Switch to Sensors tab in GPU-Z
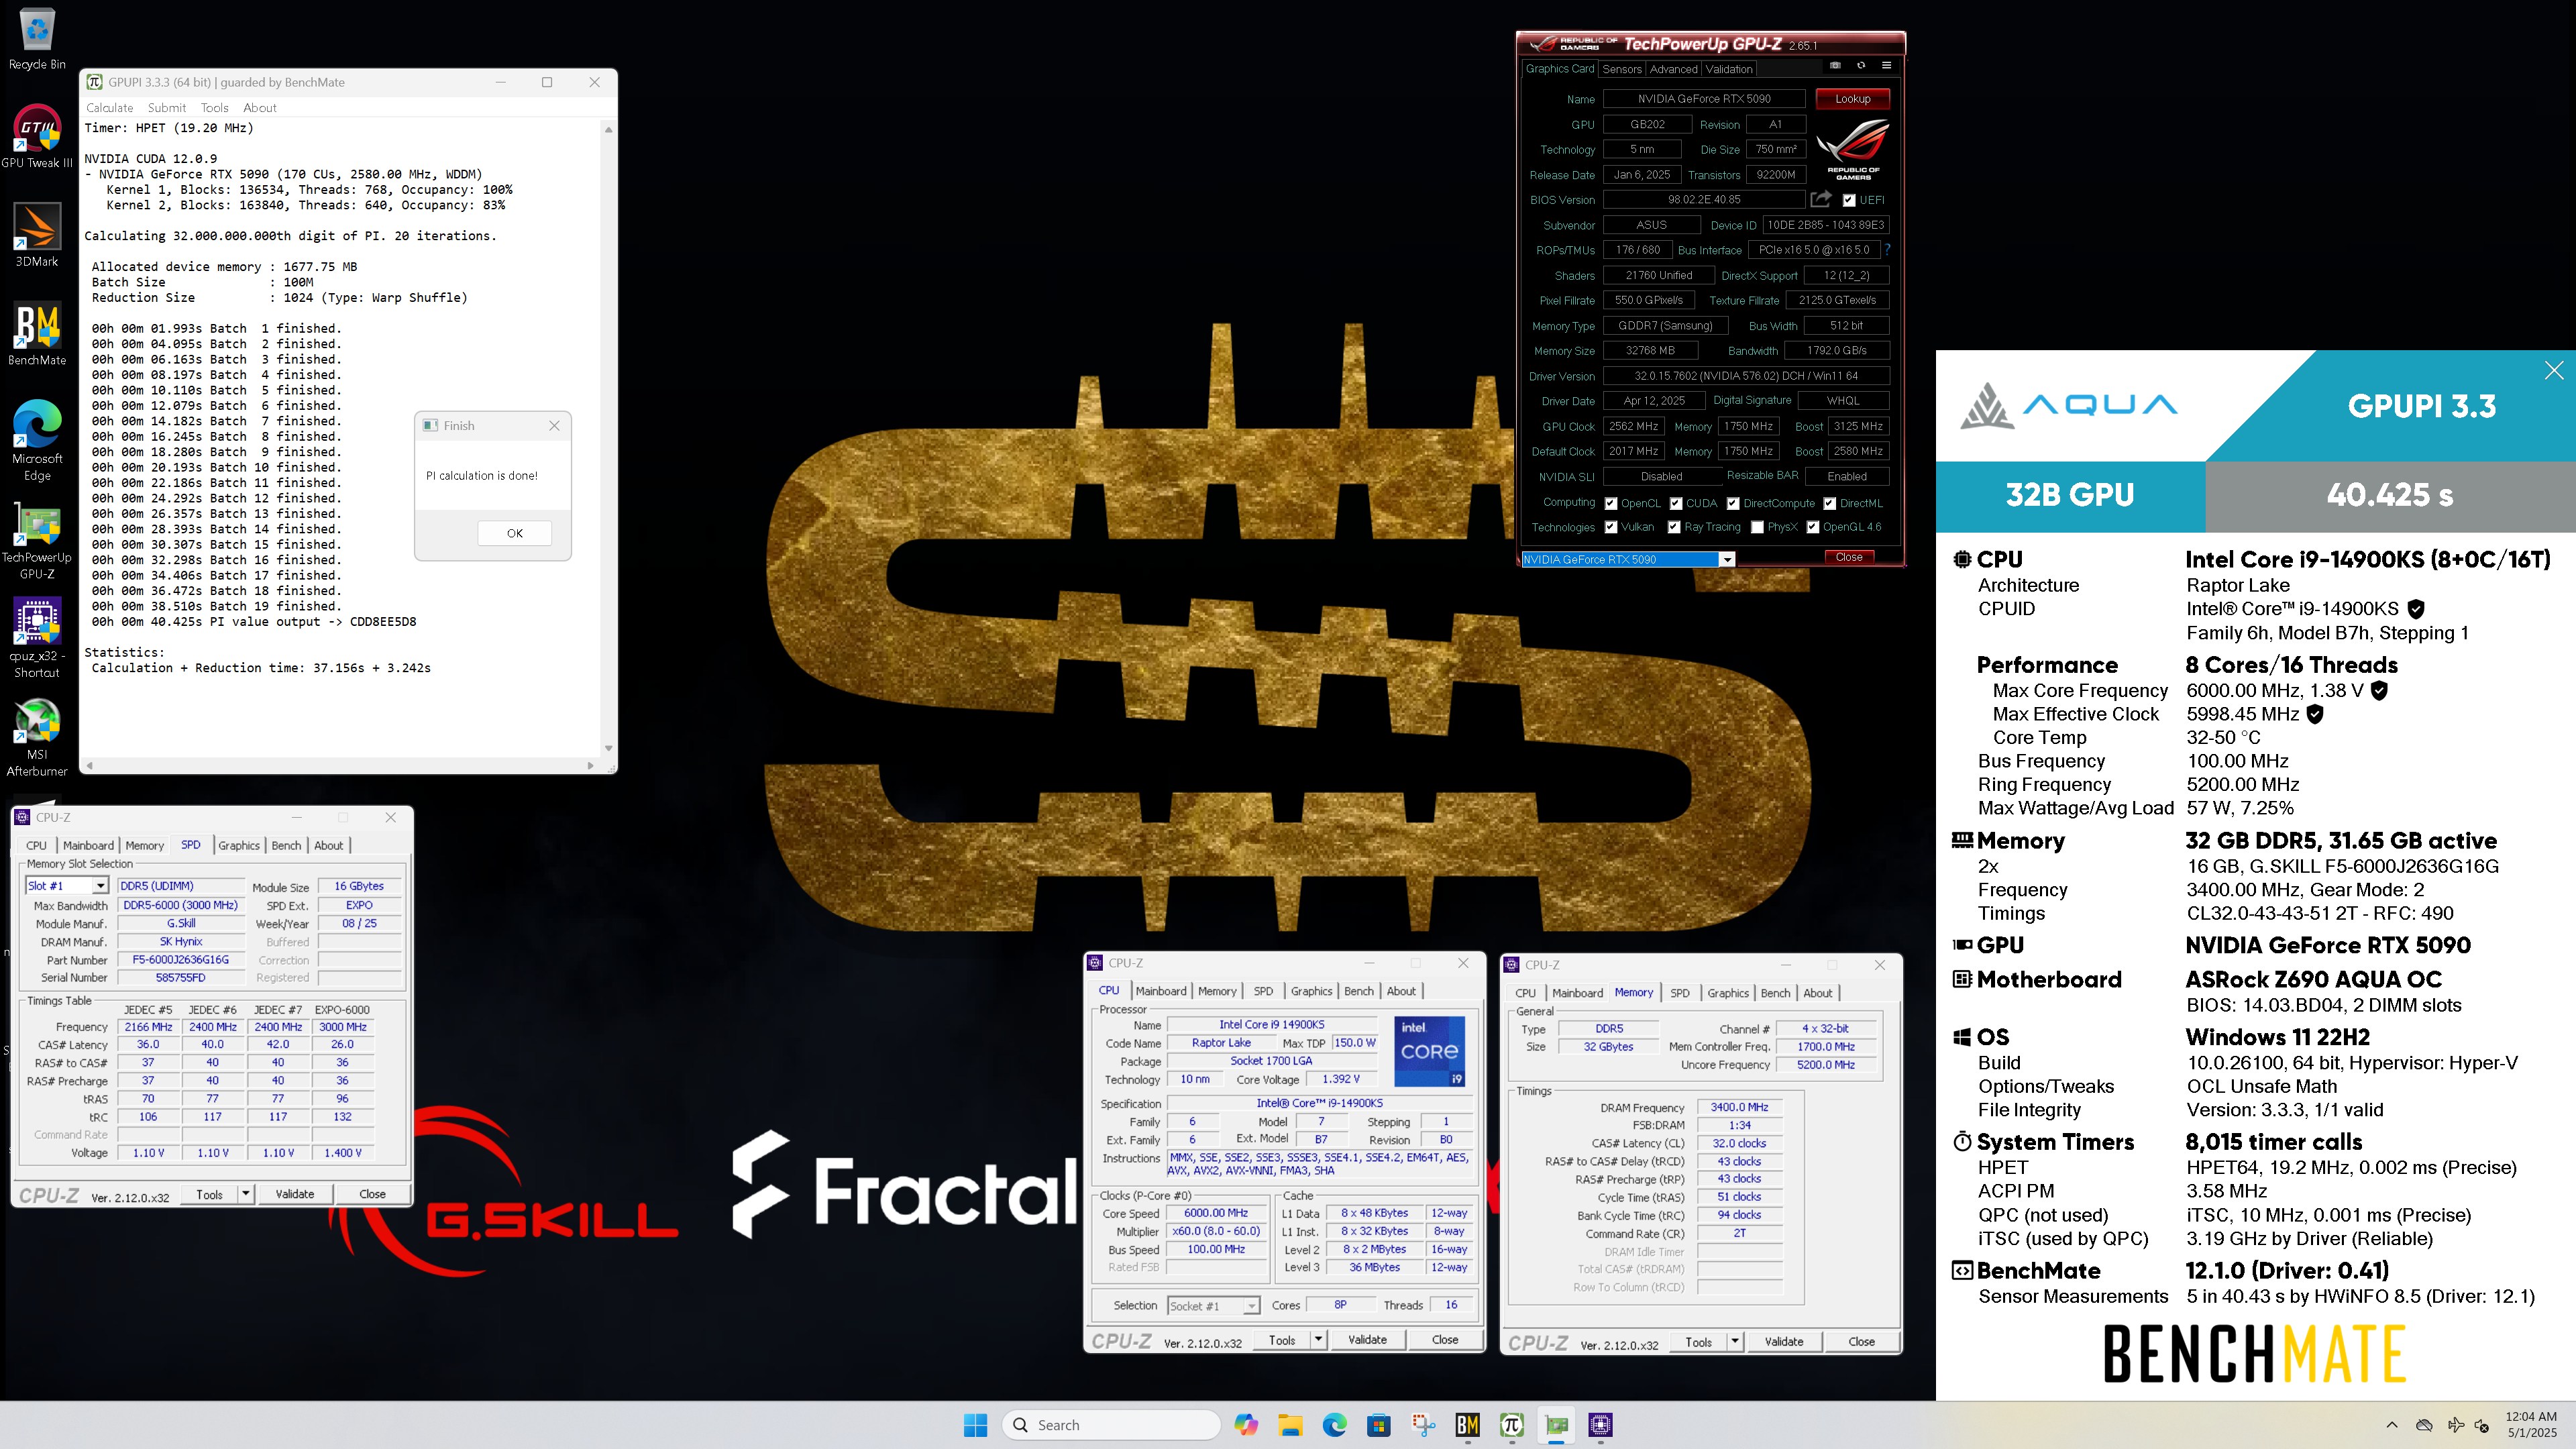2576x1449 pixels. (1621, 69)
